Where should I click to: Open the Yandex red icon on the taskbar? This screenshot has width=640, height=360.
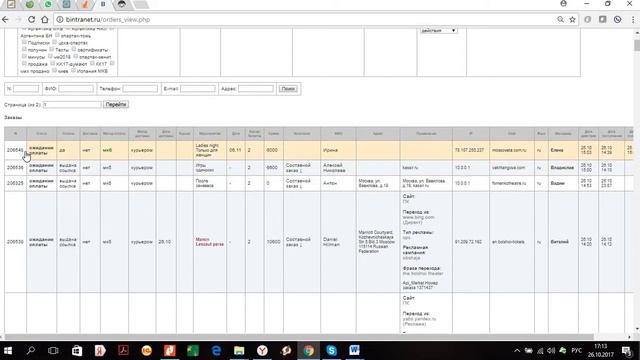tap(100, 350)
